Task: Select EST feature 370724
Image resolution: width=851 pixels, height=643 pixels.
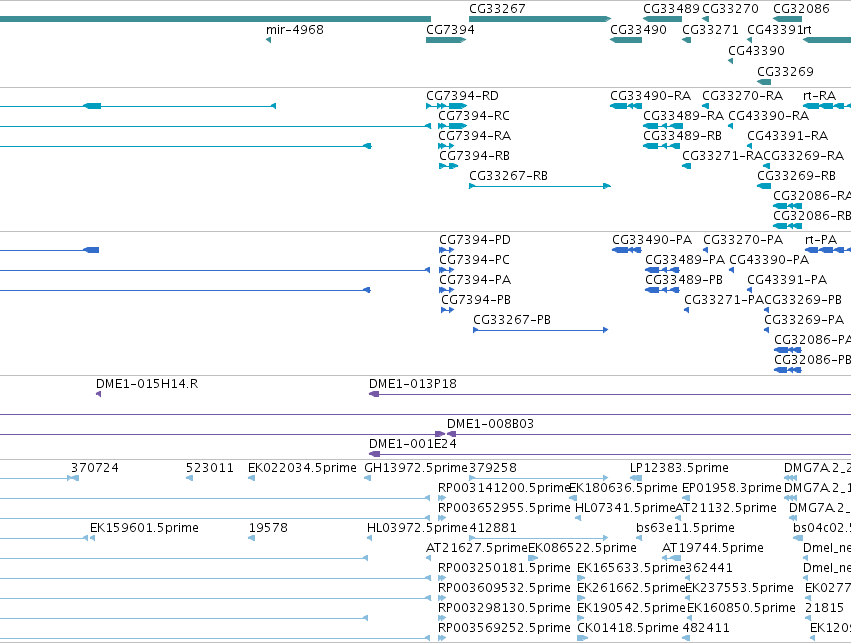Action: click(x=73, y=478)
